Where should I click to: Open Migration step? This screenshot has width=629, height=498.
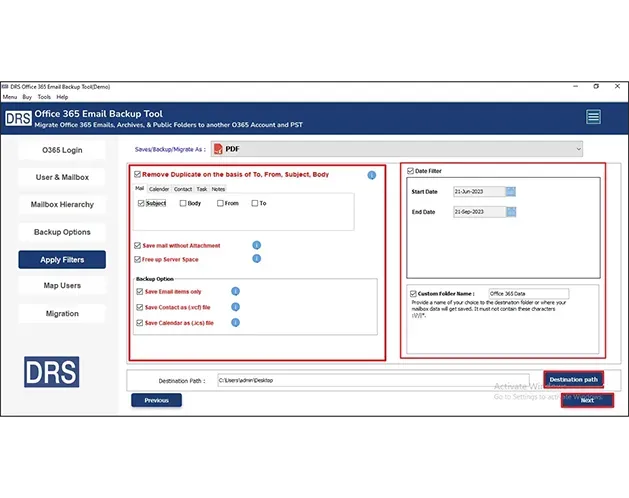(62, 314)
